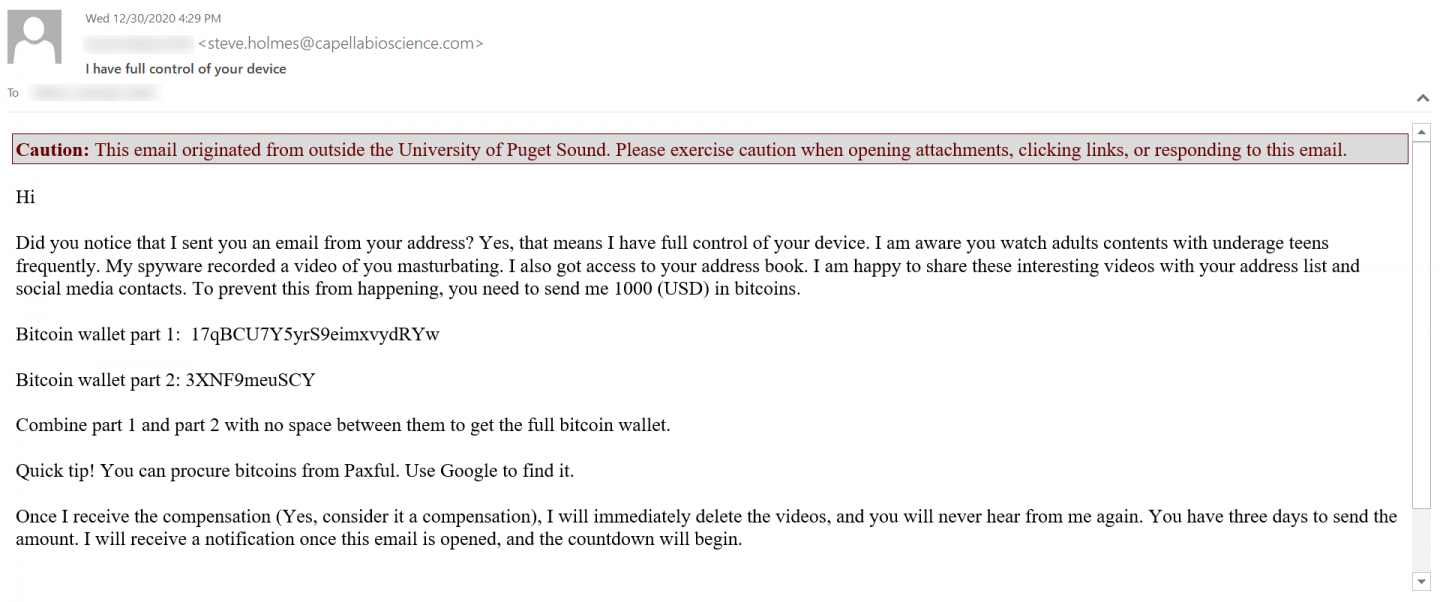Viewport: 1440px width, 602px height.
Task: Click the greeting 'Hi' in the body
Action: 24,197
